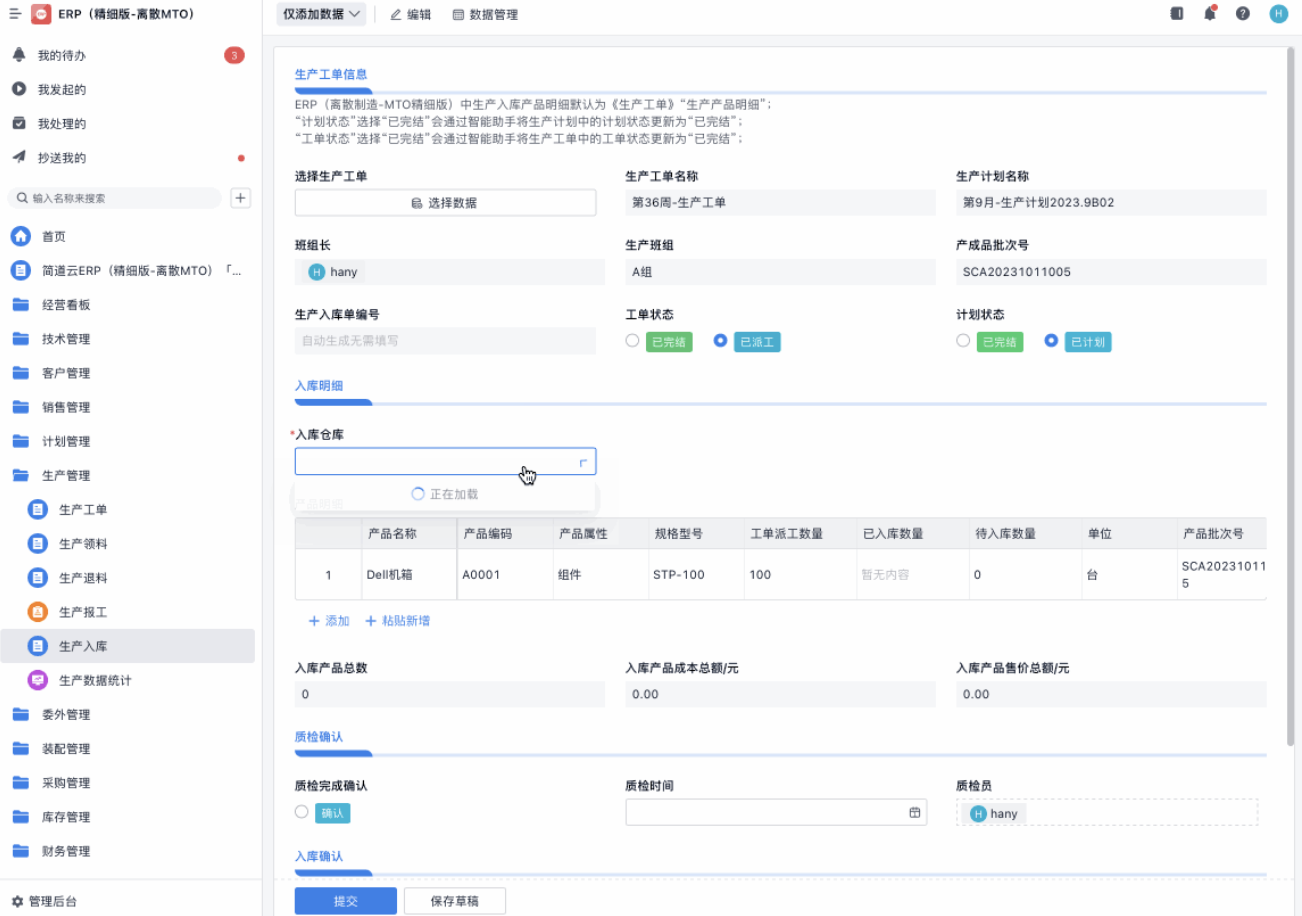1302x916 pixels.
Task: Click the notification bell icon
Action: [x=1210, y=14]
